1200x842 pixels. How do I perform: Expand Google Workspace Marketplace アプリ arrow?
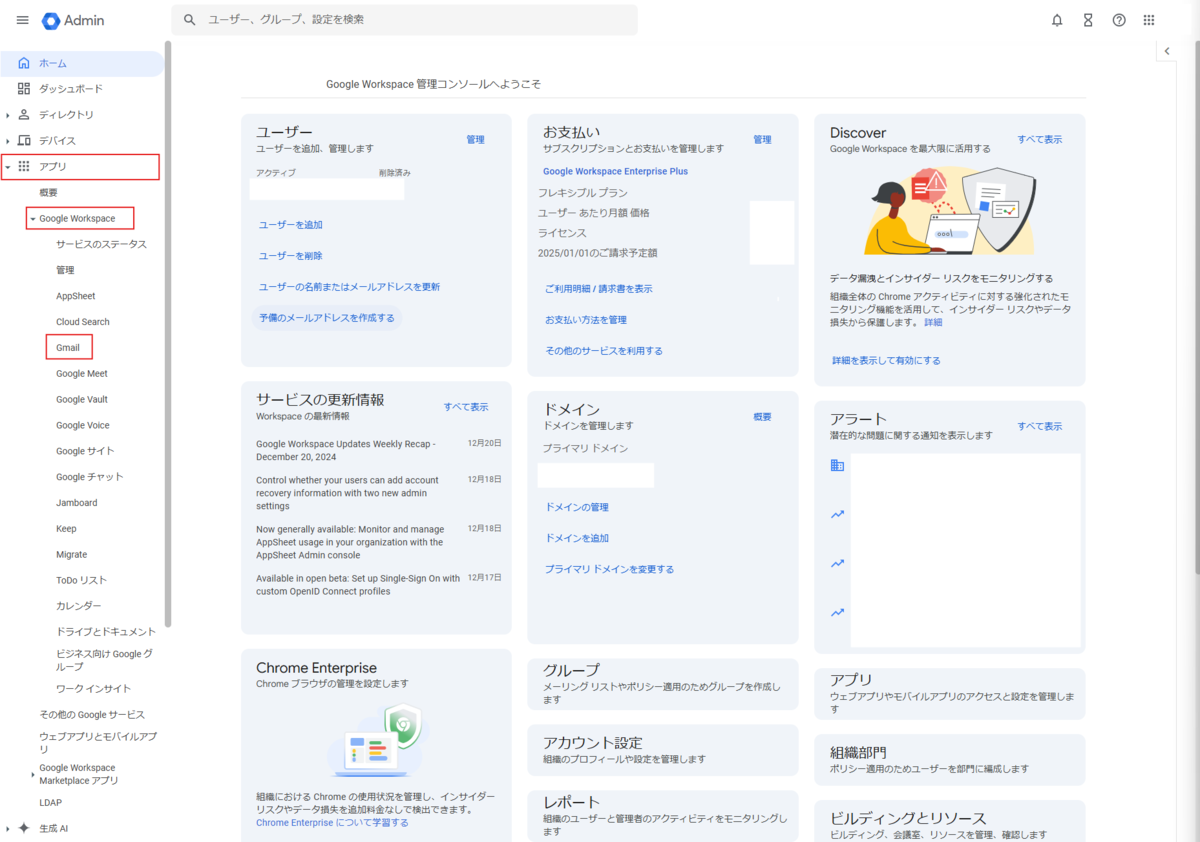pos(32,774)
